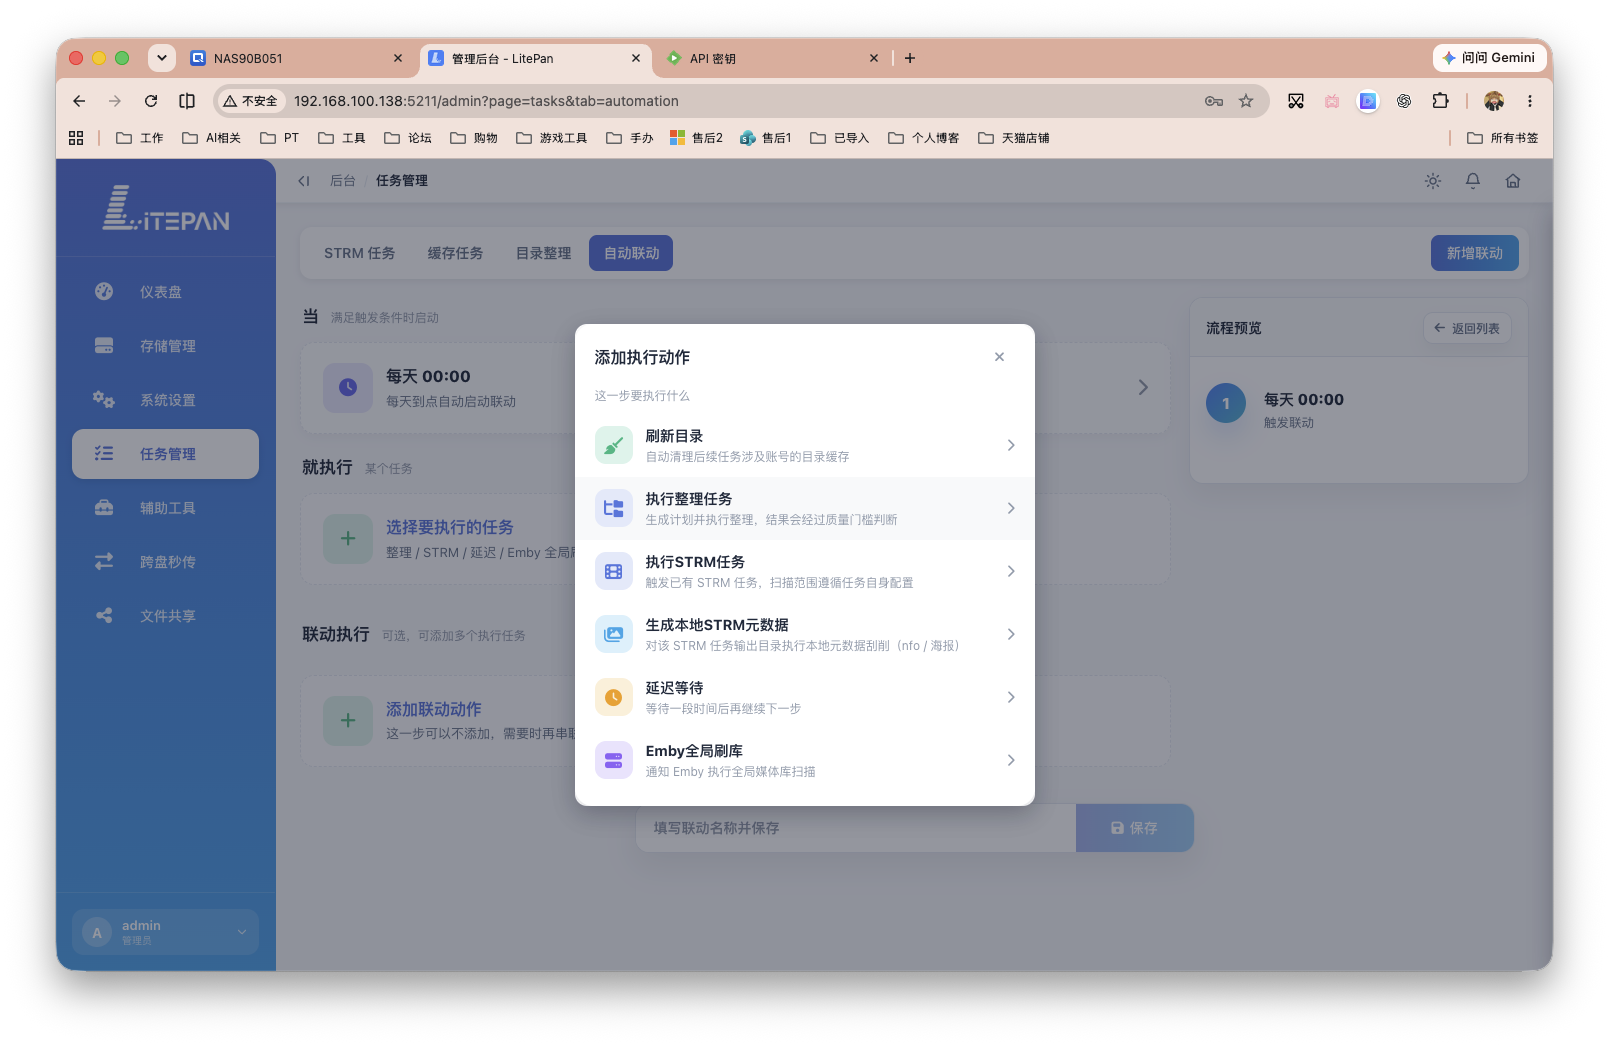Image resolution: width=1609 pixels, height=1045 pixels.
Task: Open the 工作 bookmarks folder
Action: [x=140, y=138]
